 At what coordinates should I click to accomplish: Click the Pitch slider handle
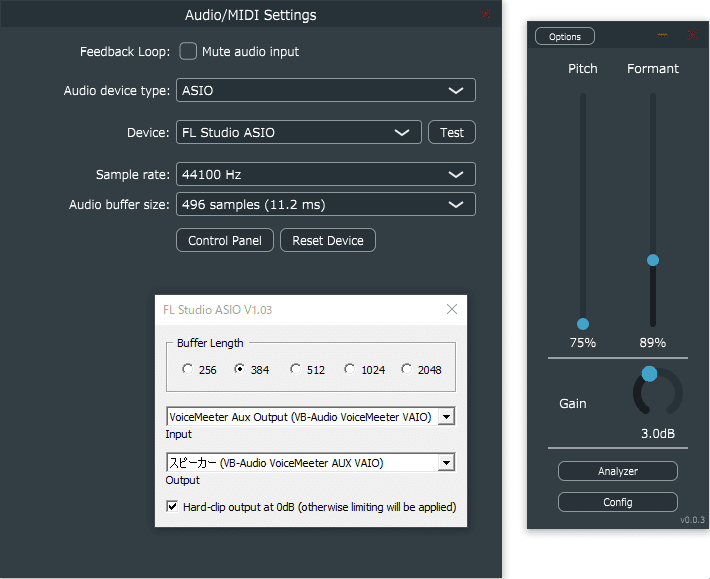tap(583, 324)
